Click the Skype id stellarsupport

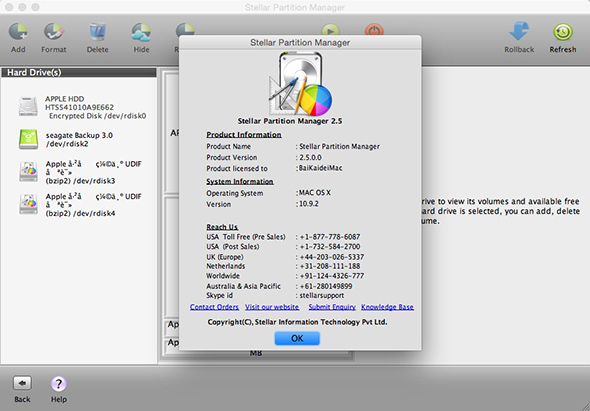[322, 295]
